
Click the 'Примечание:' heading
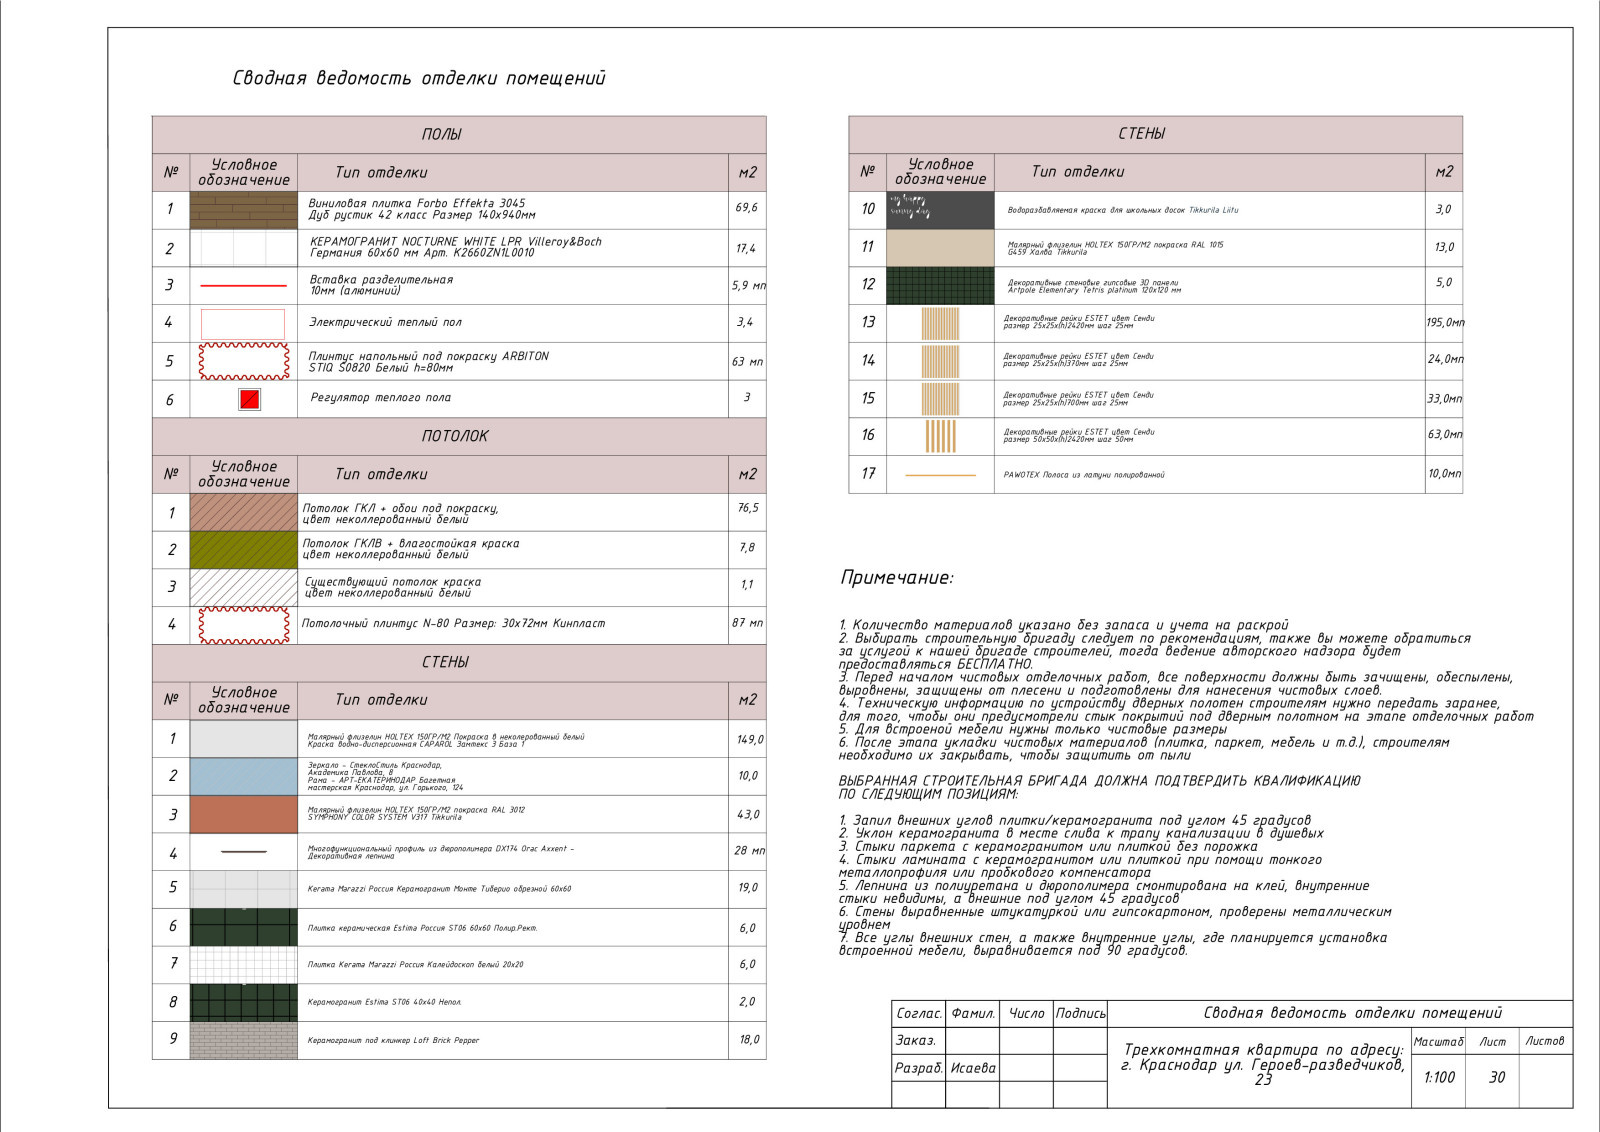point(897,578)
